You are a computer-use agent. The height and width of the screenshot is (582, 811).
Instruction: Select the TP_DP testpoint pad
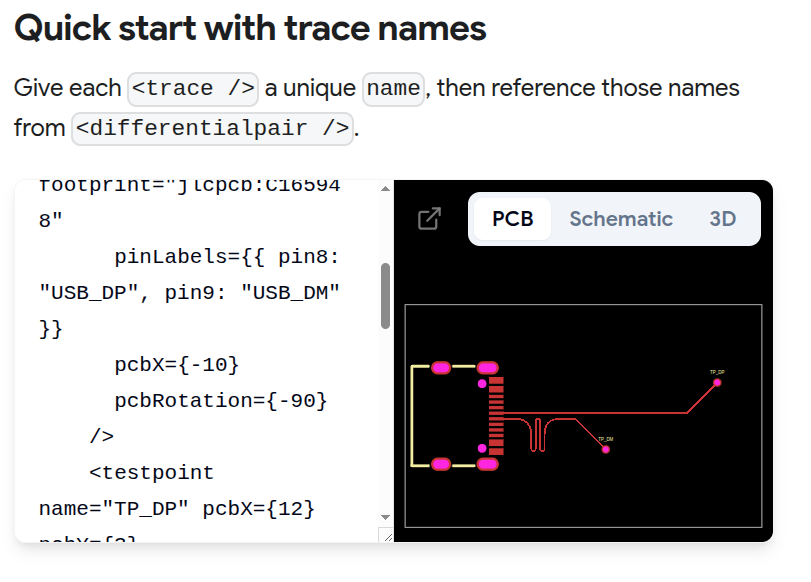click(x=717, y=383)
